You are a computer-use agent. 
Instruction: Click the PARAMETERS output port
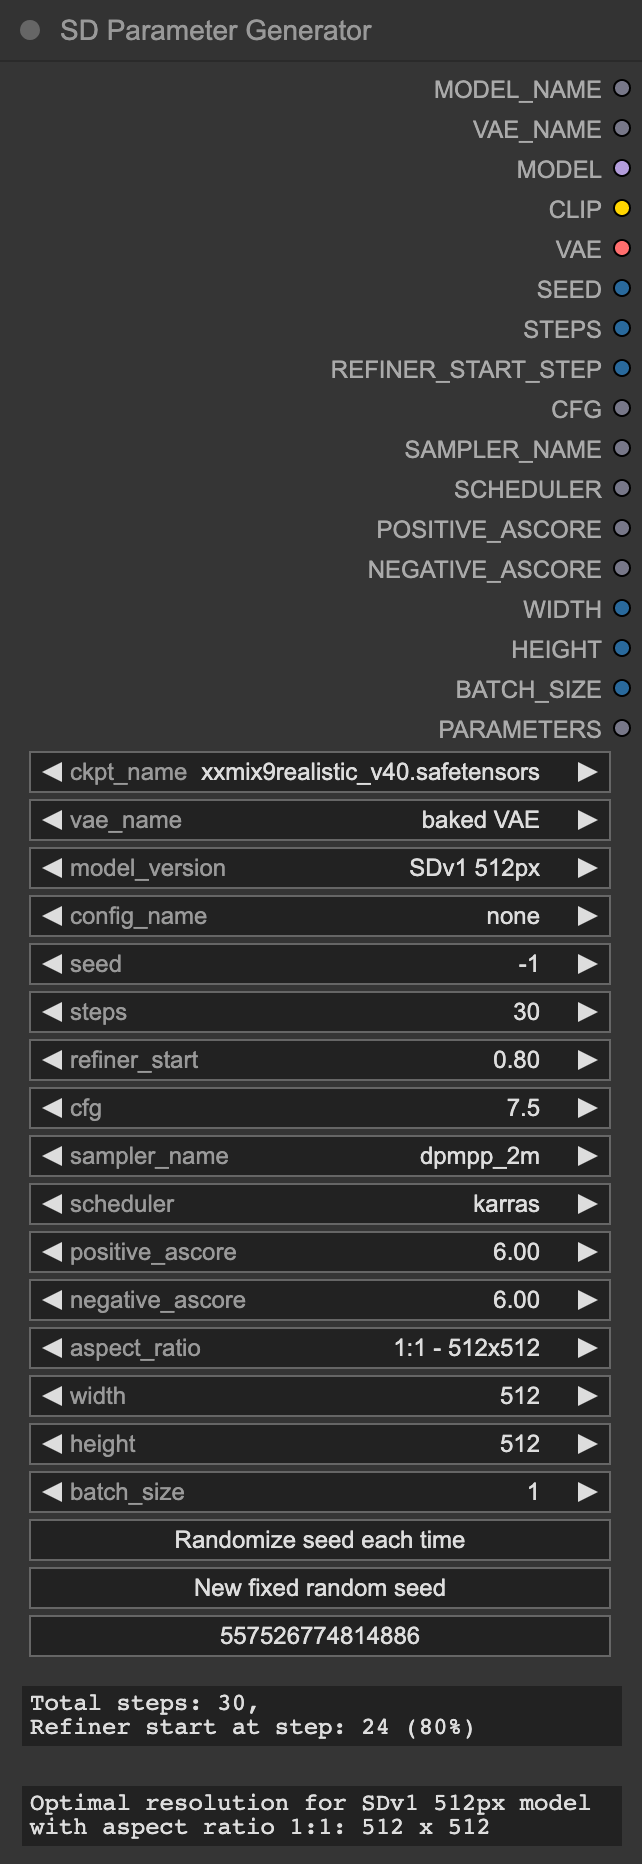pos(622,729)
